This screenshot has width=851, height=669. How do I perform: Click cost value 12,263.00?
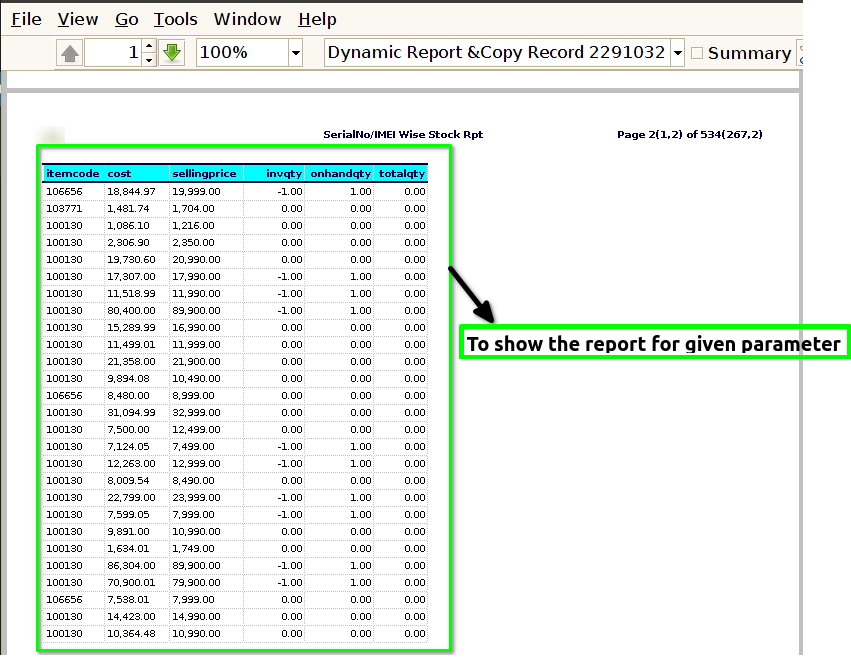click(131, 463)
